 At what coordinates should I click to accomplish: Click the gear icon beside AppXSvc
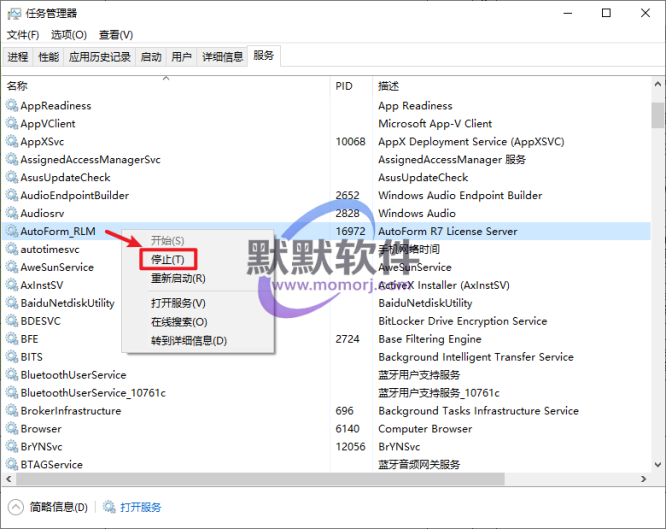[12, 142]
